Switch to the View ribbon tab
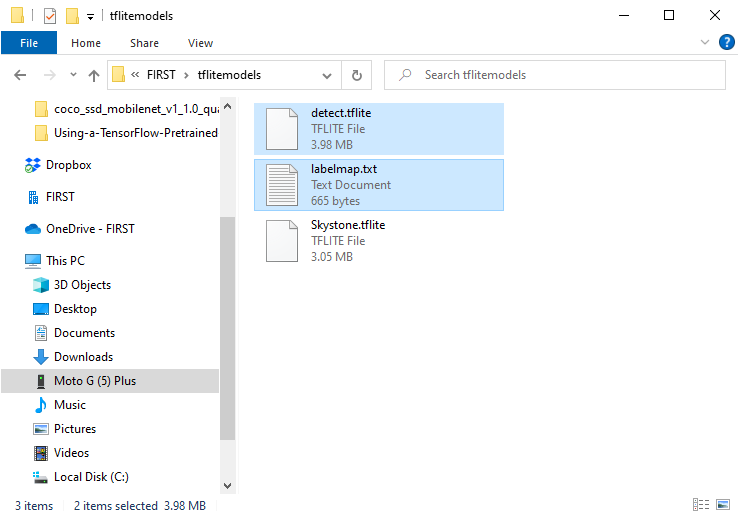This screenshot has width=739, height=518. [x=200, y=43]
